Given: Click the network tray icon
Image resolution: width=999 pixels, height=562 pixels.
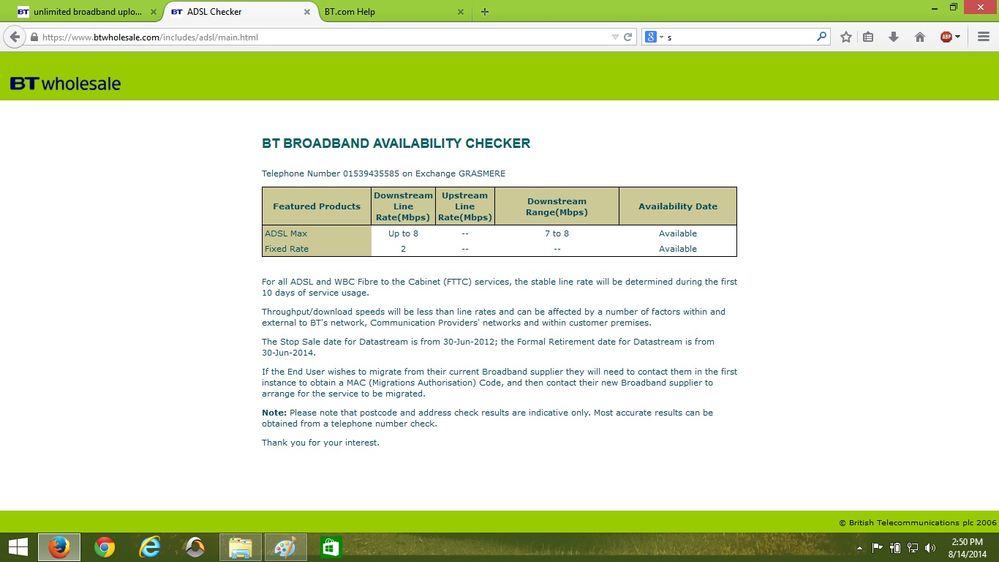Looking at the screenshot, I should [912, 547].
